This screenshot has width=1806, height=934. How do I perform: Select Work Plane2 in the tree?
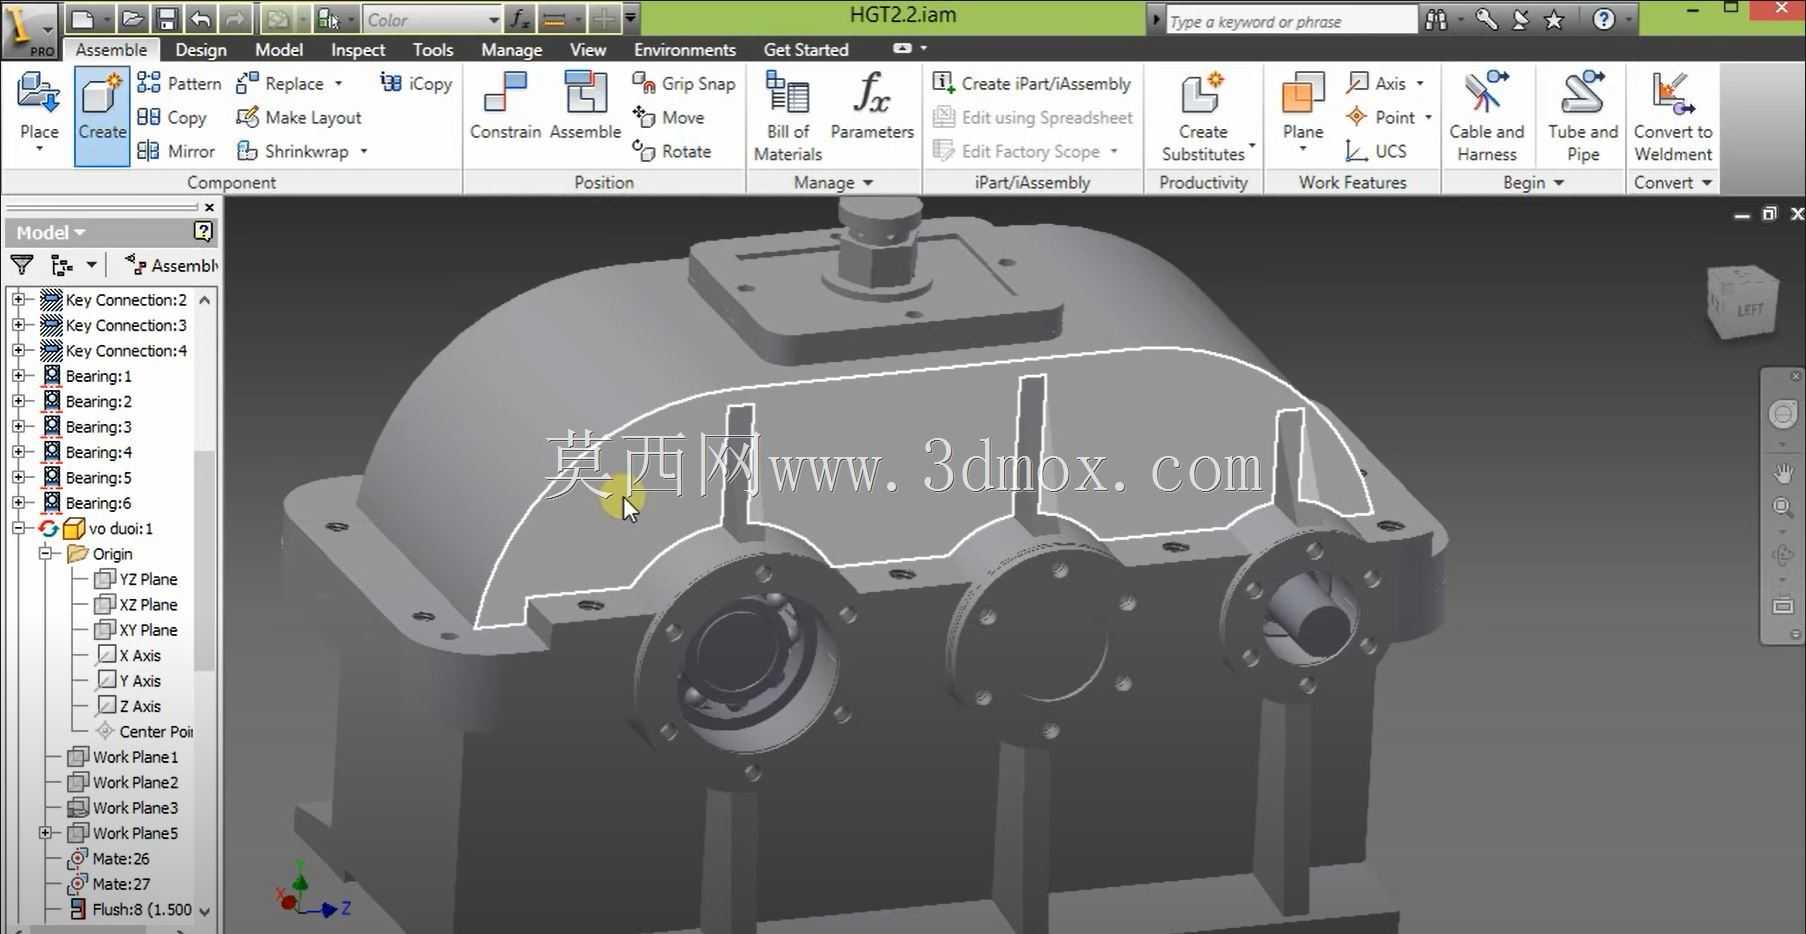tap(122, 782)
